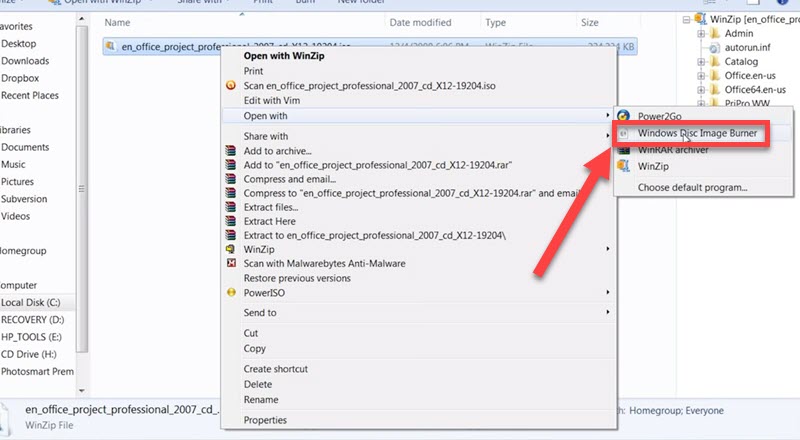Click the Office.en-us folder icon
Screen dimensions: 800x440
(715, 76)
